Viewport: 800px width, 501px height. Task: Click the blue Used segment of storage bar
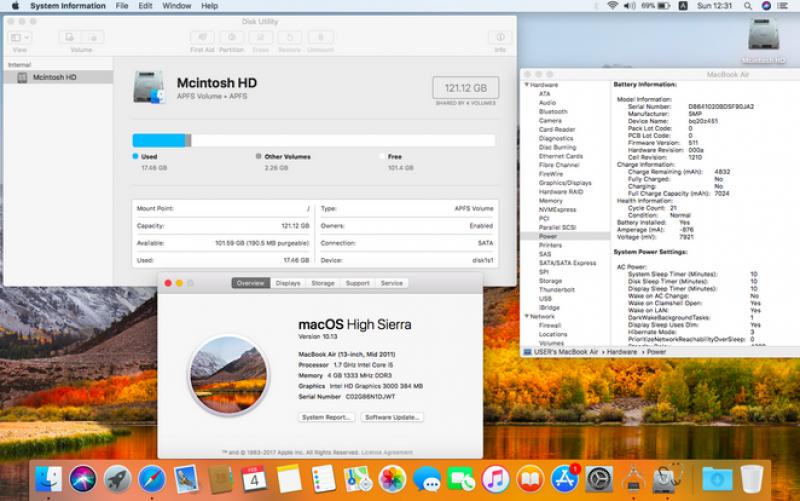click(x=159, y=140)
